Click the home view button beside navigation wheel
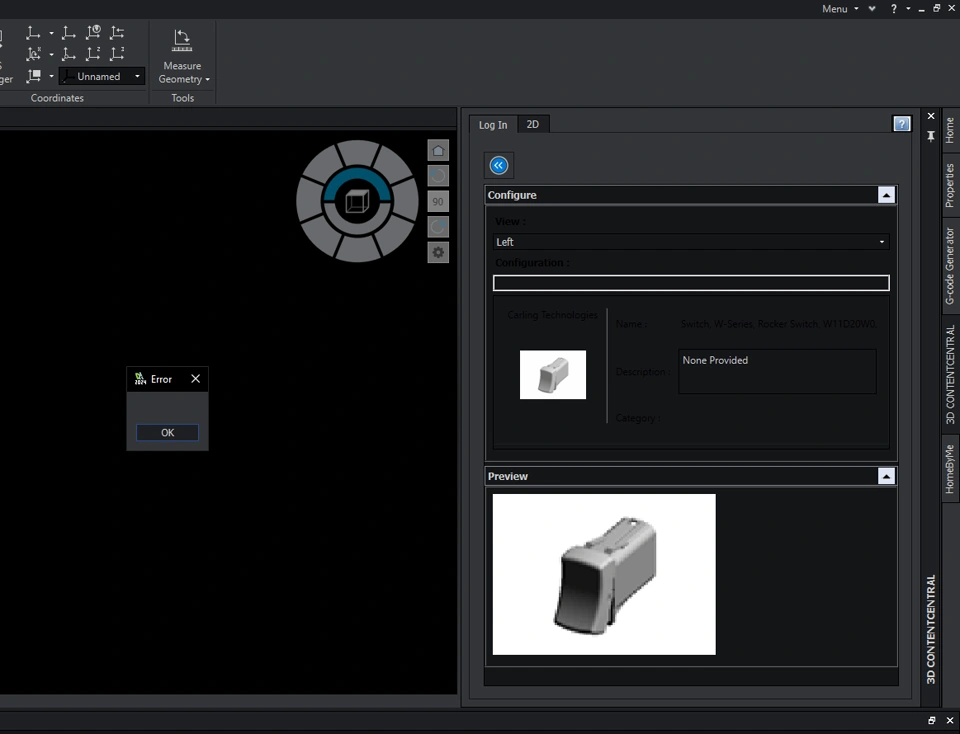The image size is (960, 734). click(438, 151)
